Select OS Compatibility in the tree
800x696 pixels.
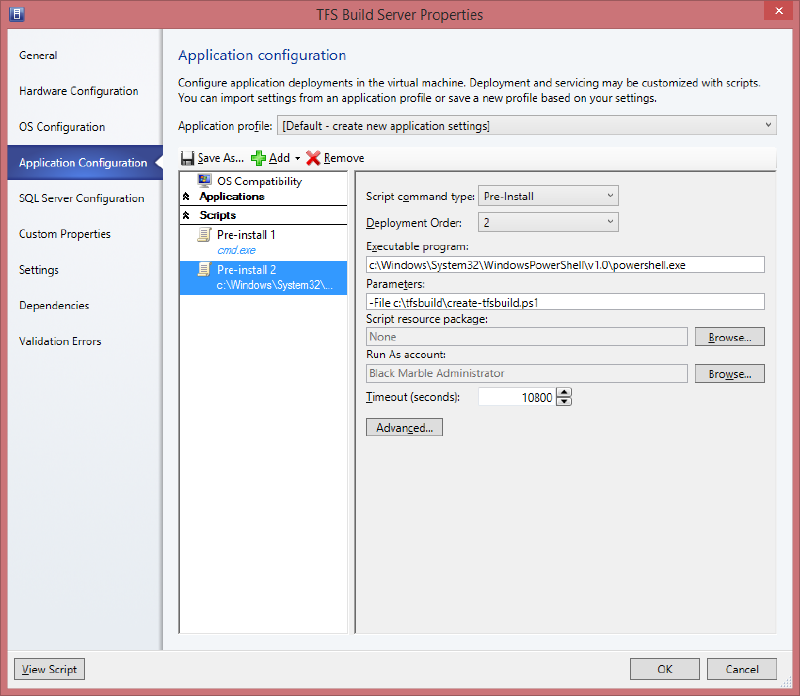tap(259, 181)
